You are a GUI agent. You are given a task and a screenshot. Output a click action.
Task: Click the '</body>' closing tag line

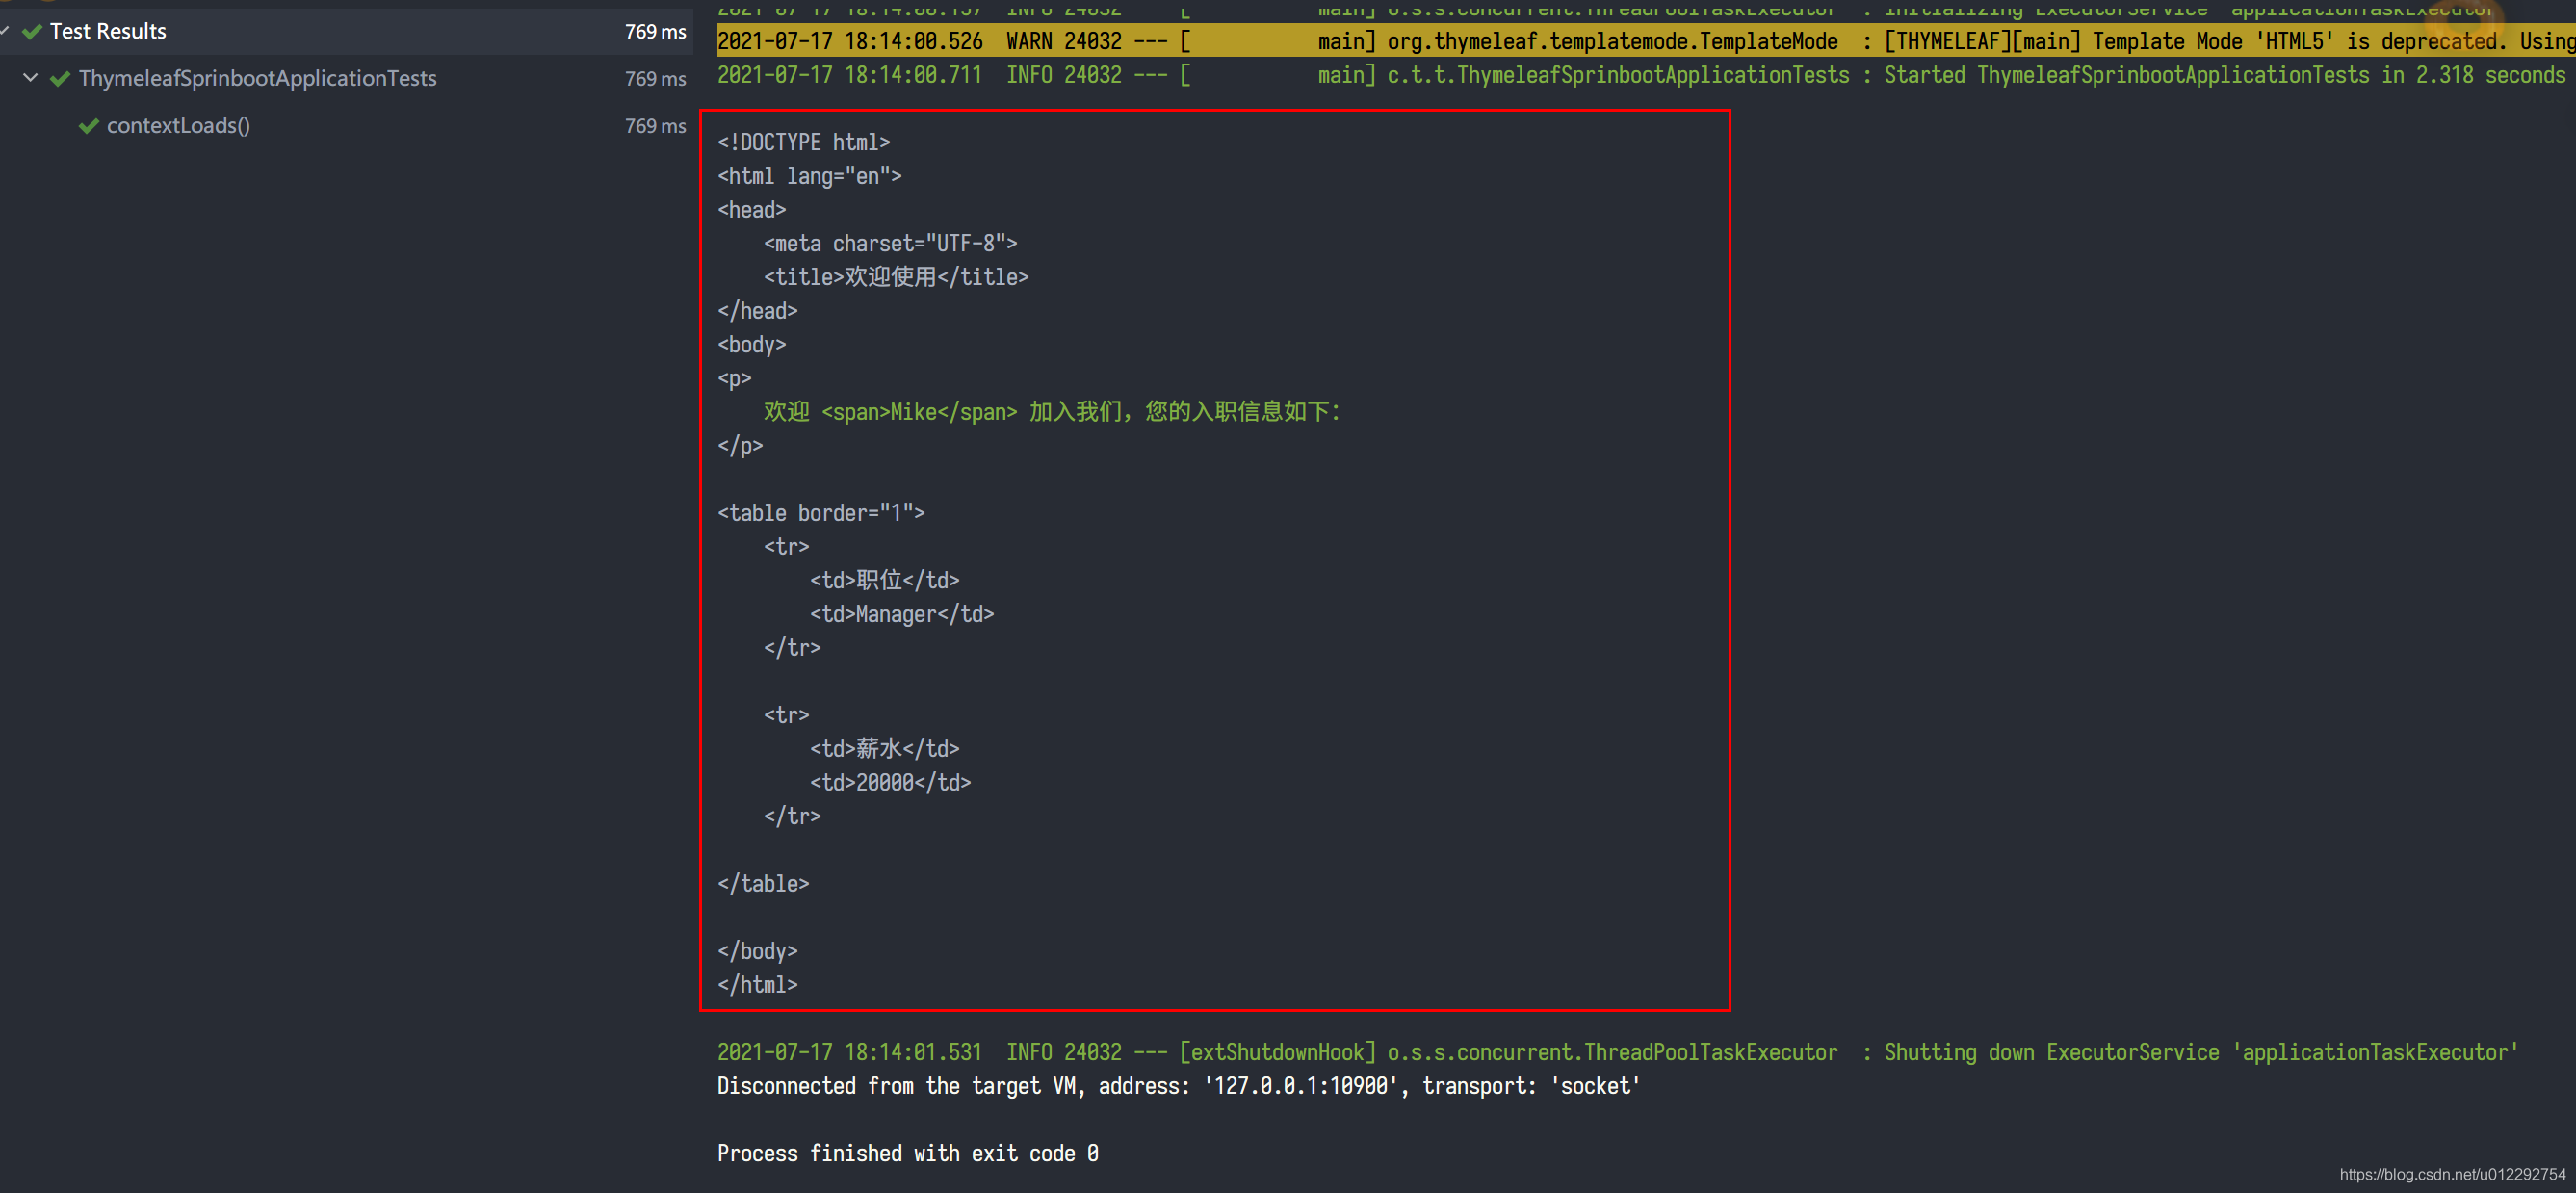pos(757,951)
